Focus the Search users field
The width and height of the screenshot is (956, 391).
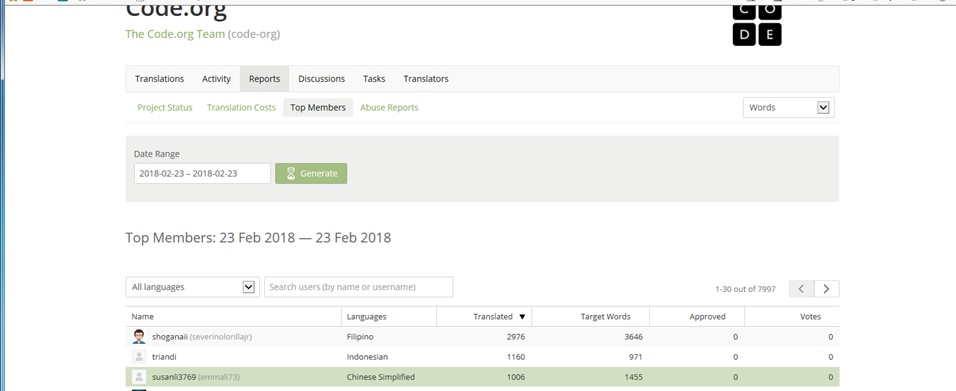pos(358,287)
